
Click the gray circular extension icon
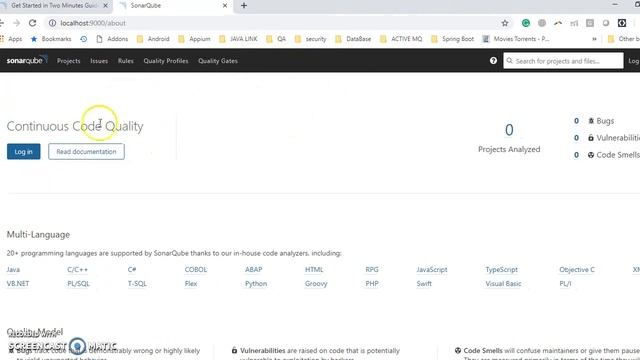click(x=542, y=23)
